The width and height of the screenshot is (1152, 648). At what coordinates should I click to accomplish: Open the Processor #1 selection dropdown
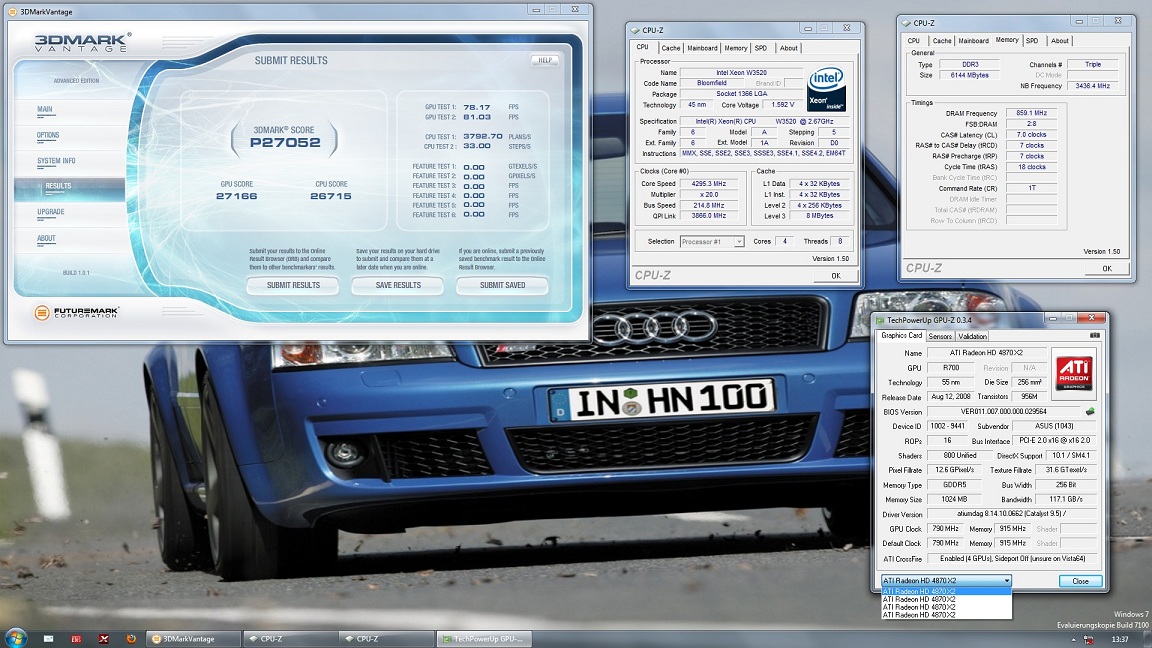[x=712, y=241]
